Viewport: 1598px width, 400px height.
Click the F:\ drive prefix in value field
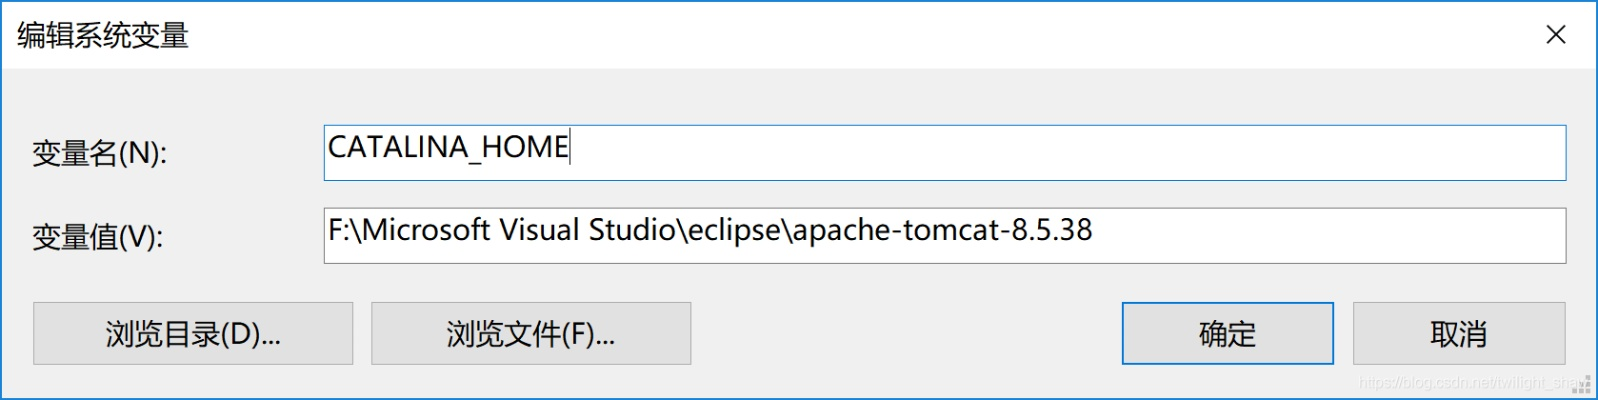point(343,231)
